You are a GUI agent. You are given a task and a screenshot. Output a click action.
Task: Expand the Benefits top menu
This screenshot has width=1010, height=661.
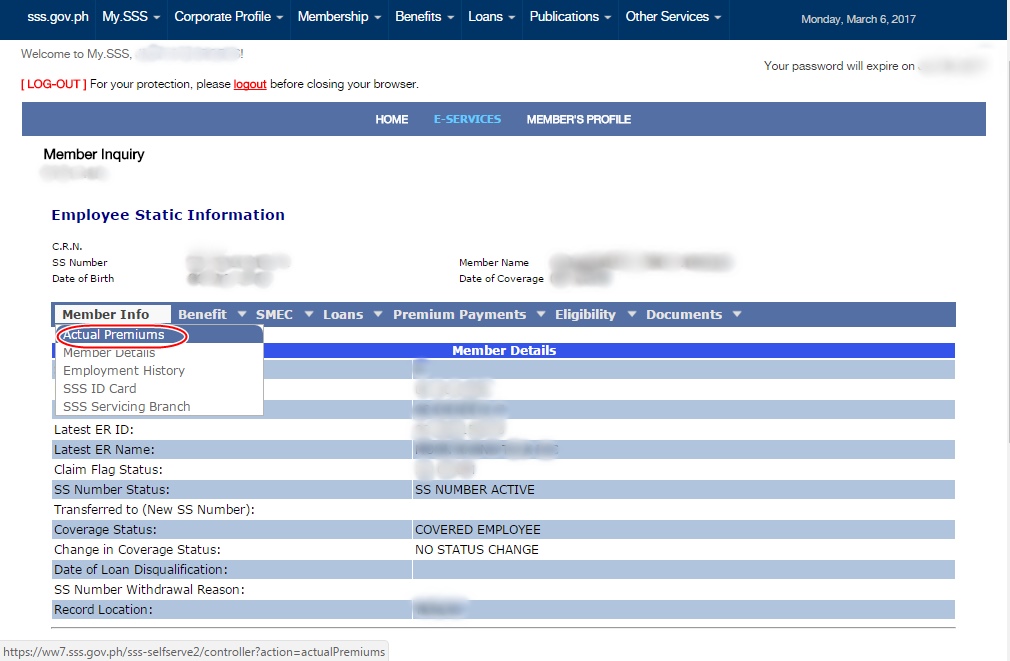point(424,17)
